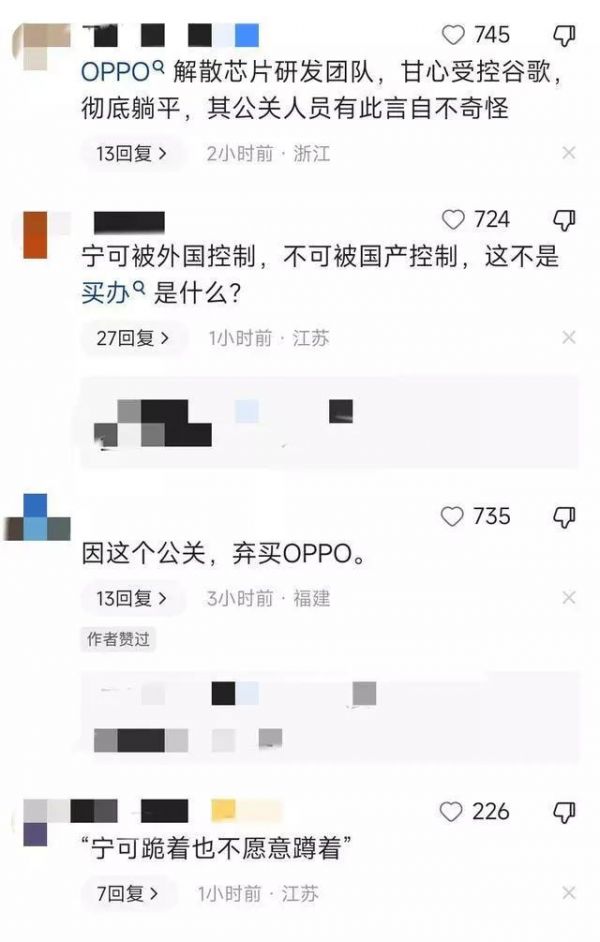This screenshot has height=942, width=600.
Task: Tap the 作者赞过 tag
Action: [118, 639]
